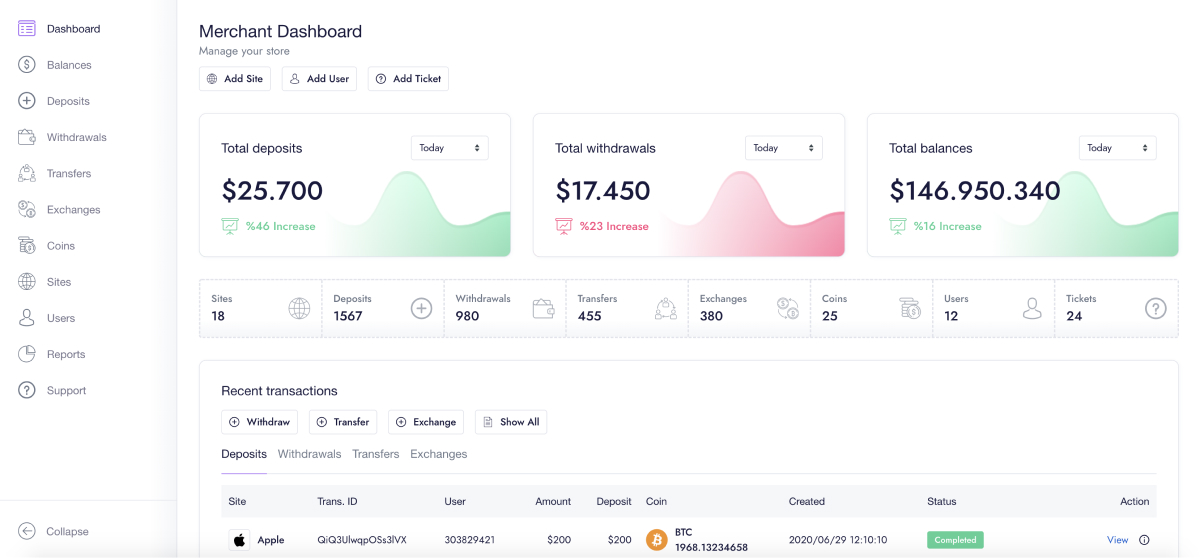1200x558 pixels.
Task: Click the Dashboard icon in sidebar
Action: [x=27, y=29]
